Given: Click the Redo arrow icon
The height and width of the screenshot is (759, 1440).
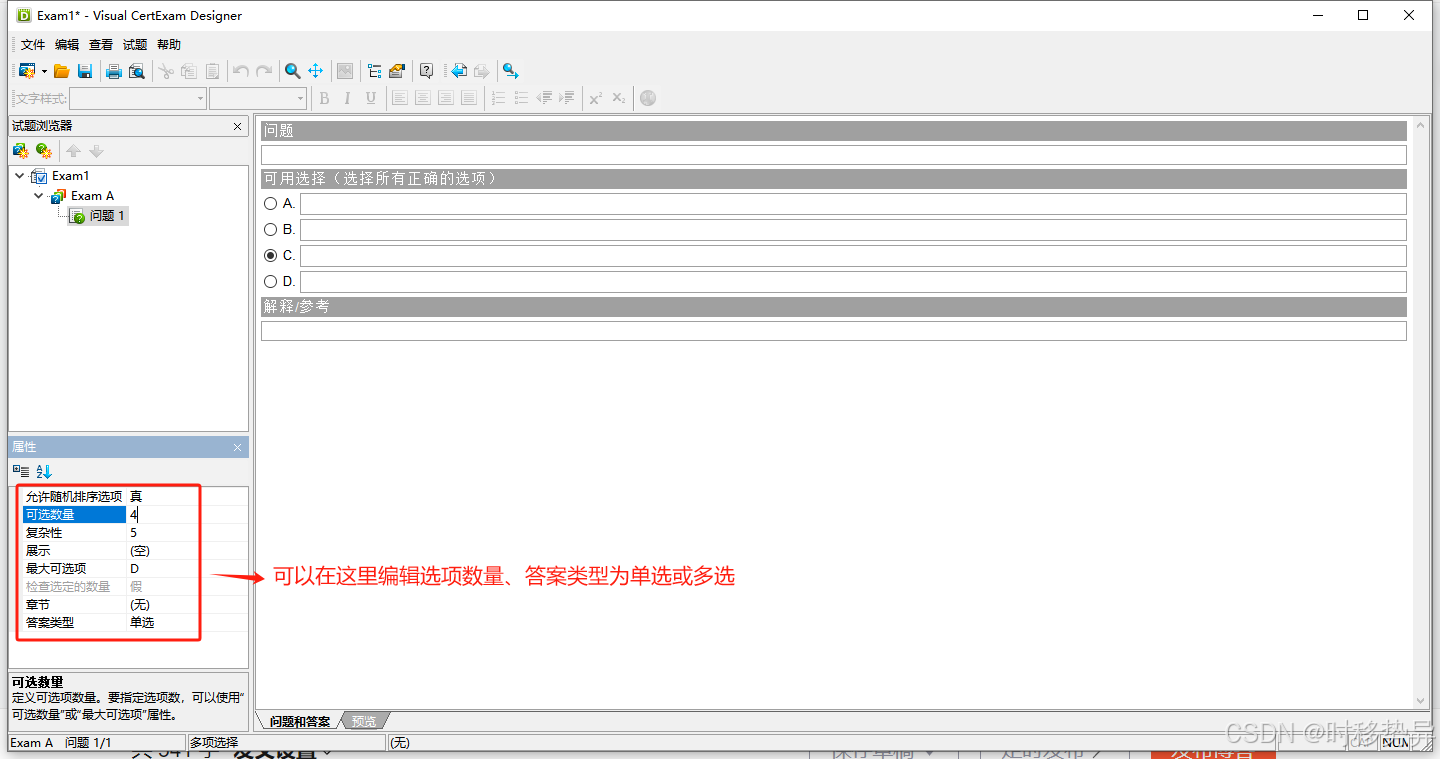Looking at the screenshot, I should (264, 71).
